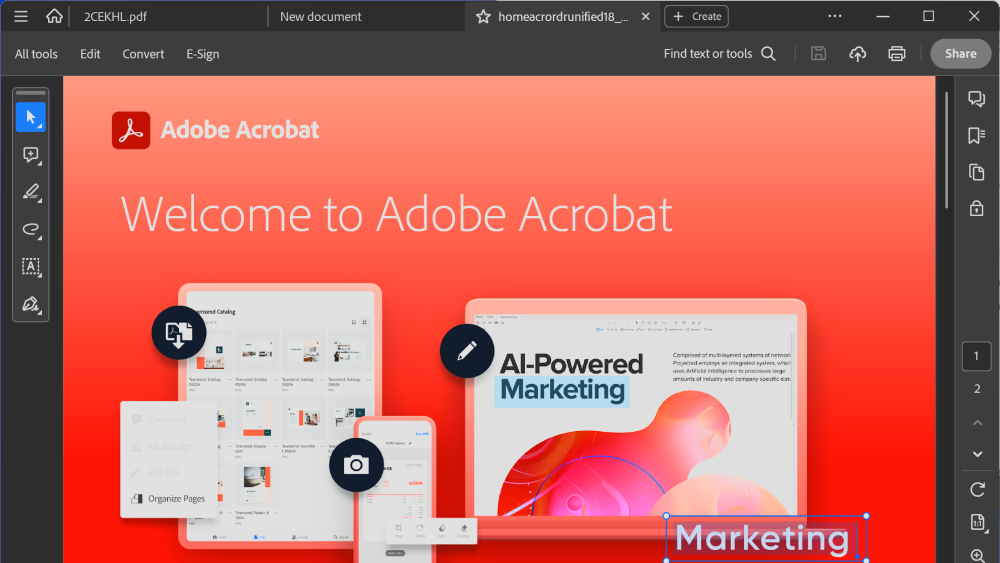Screen dimensions: 1000x563
Task: Click the pencil edit circle icon
Action: click(467, 351)
